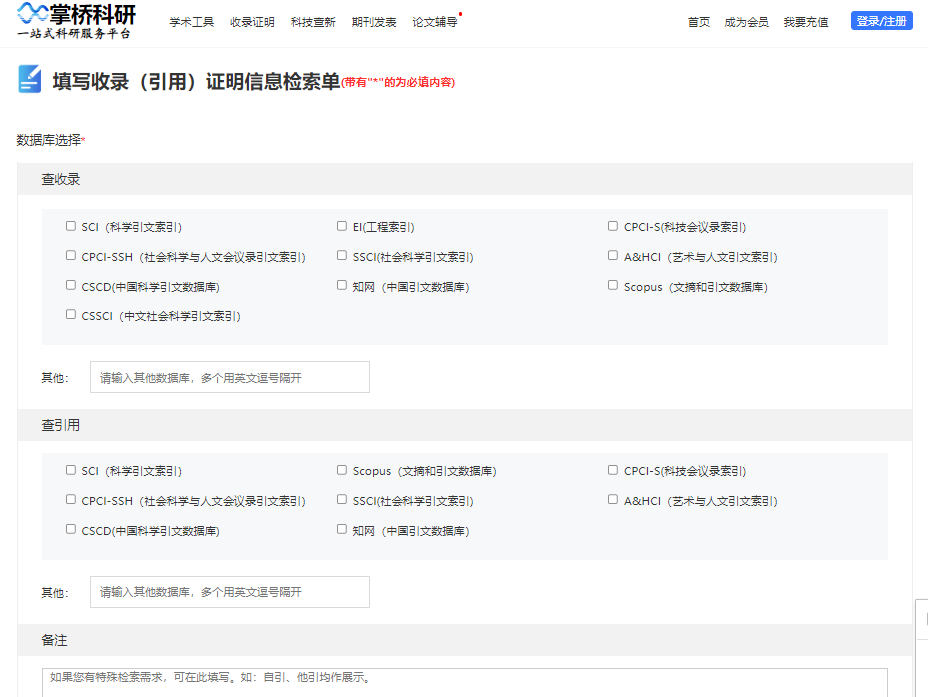The height and width of the screenshot is (697, 928).
Task: Click the 备注 section header
Action: [465, 640]
